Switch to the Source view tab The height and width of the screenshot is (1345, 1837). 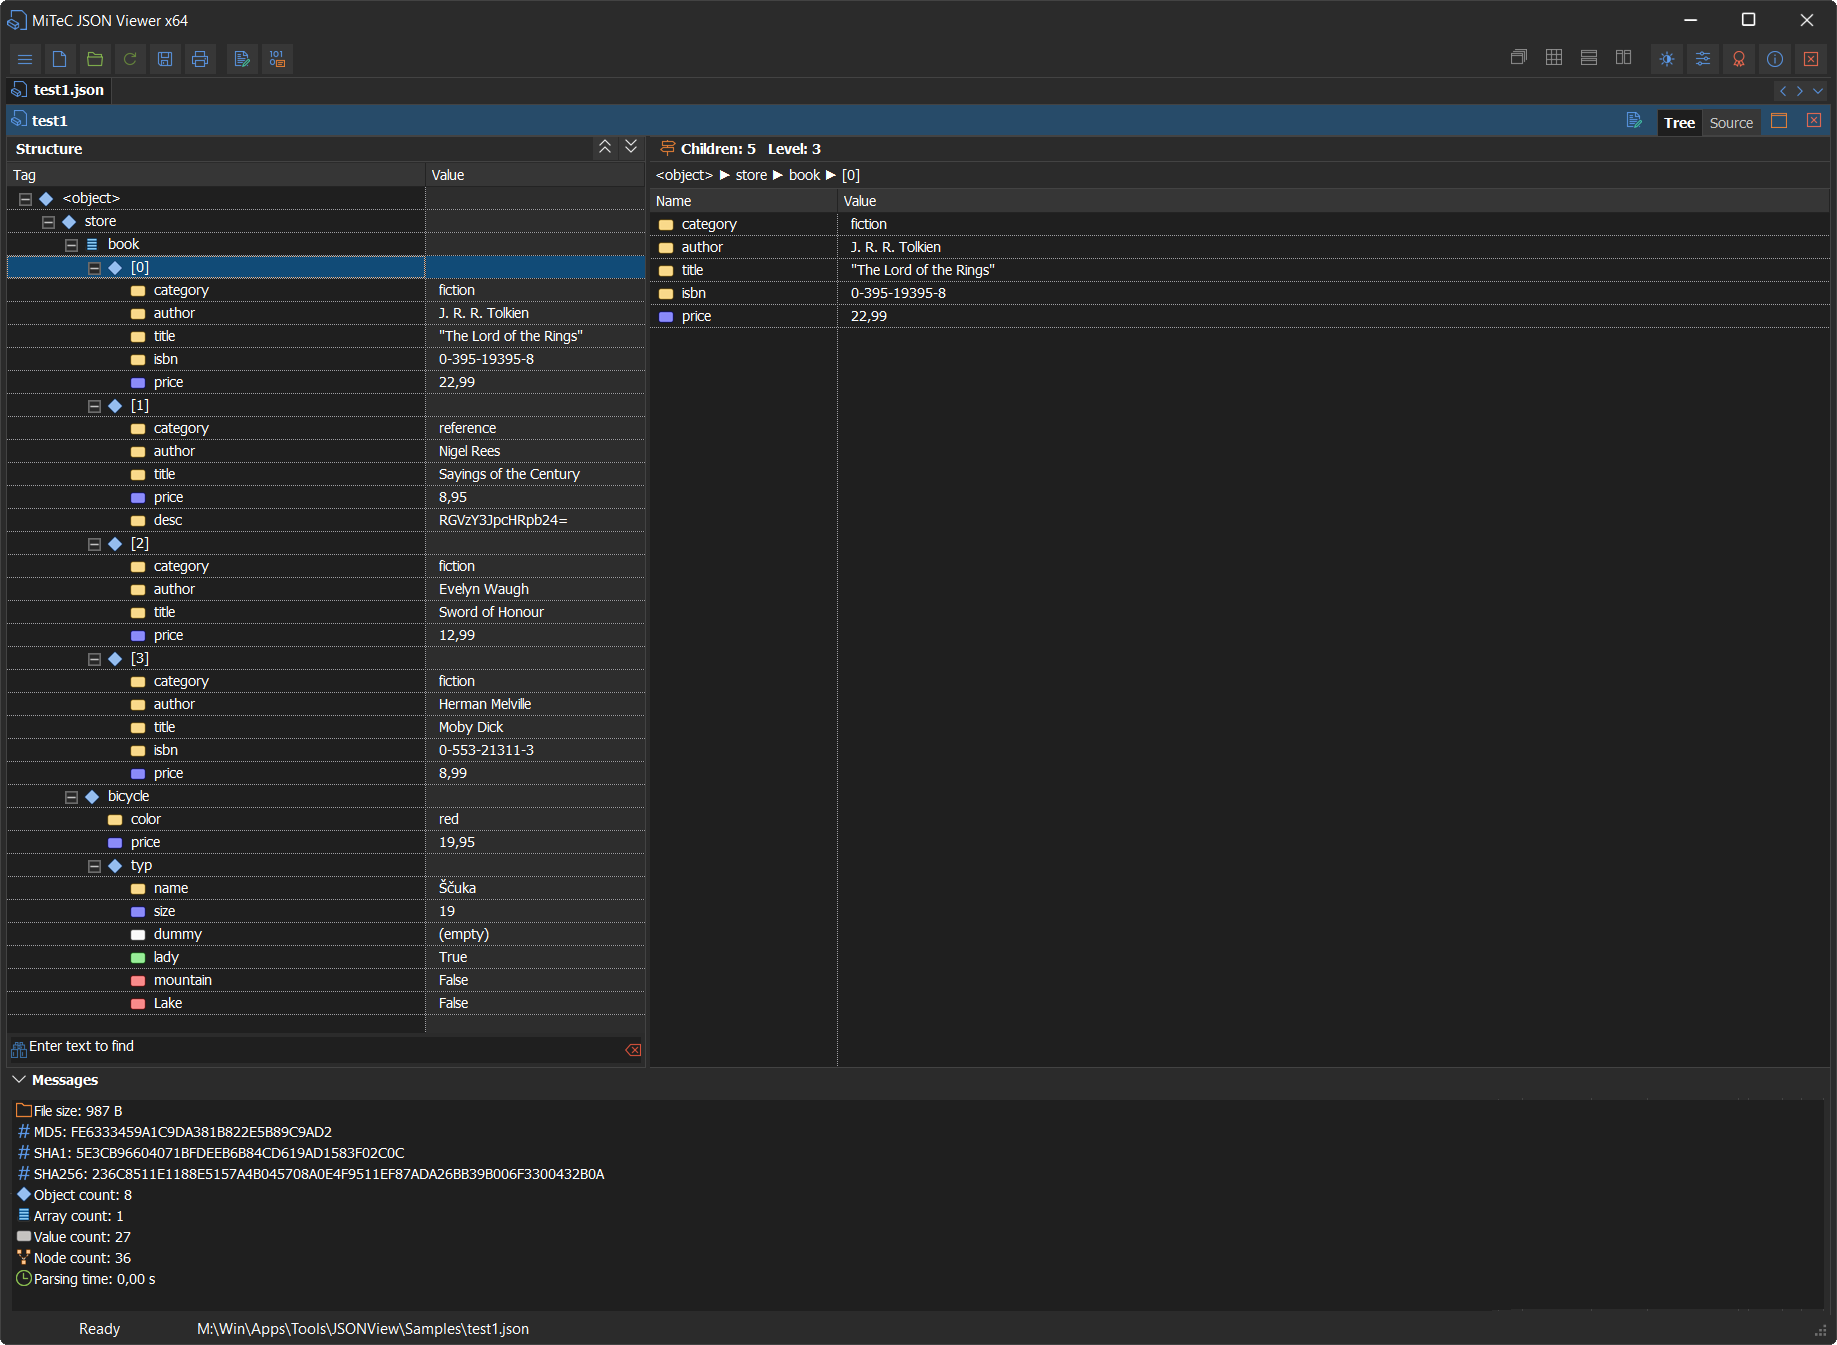click(x=1731, y=123)
